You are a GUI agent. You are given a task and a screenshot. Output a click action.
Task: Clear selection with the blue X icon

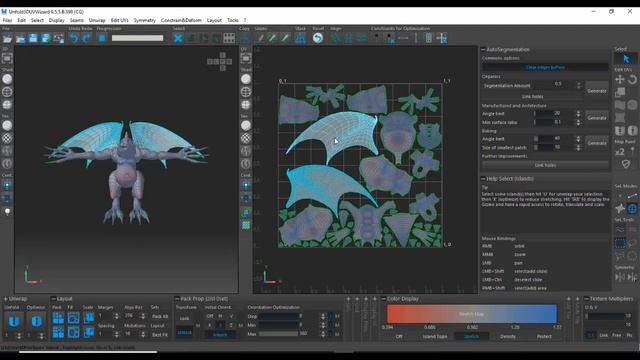(x=178, y=38)
